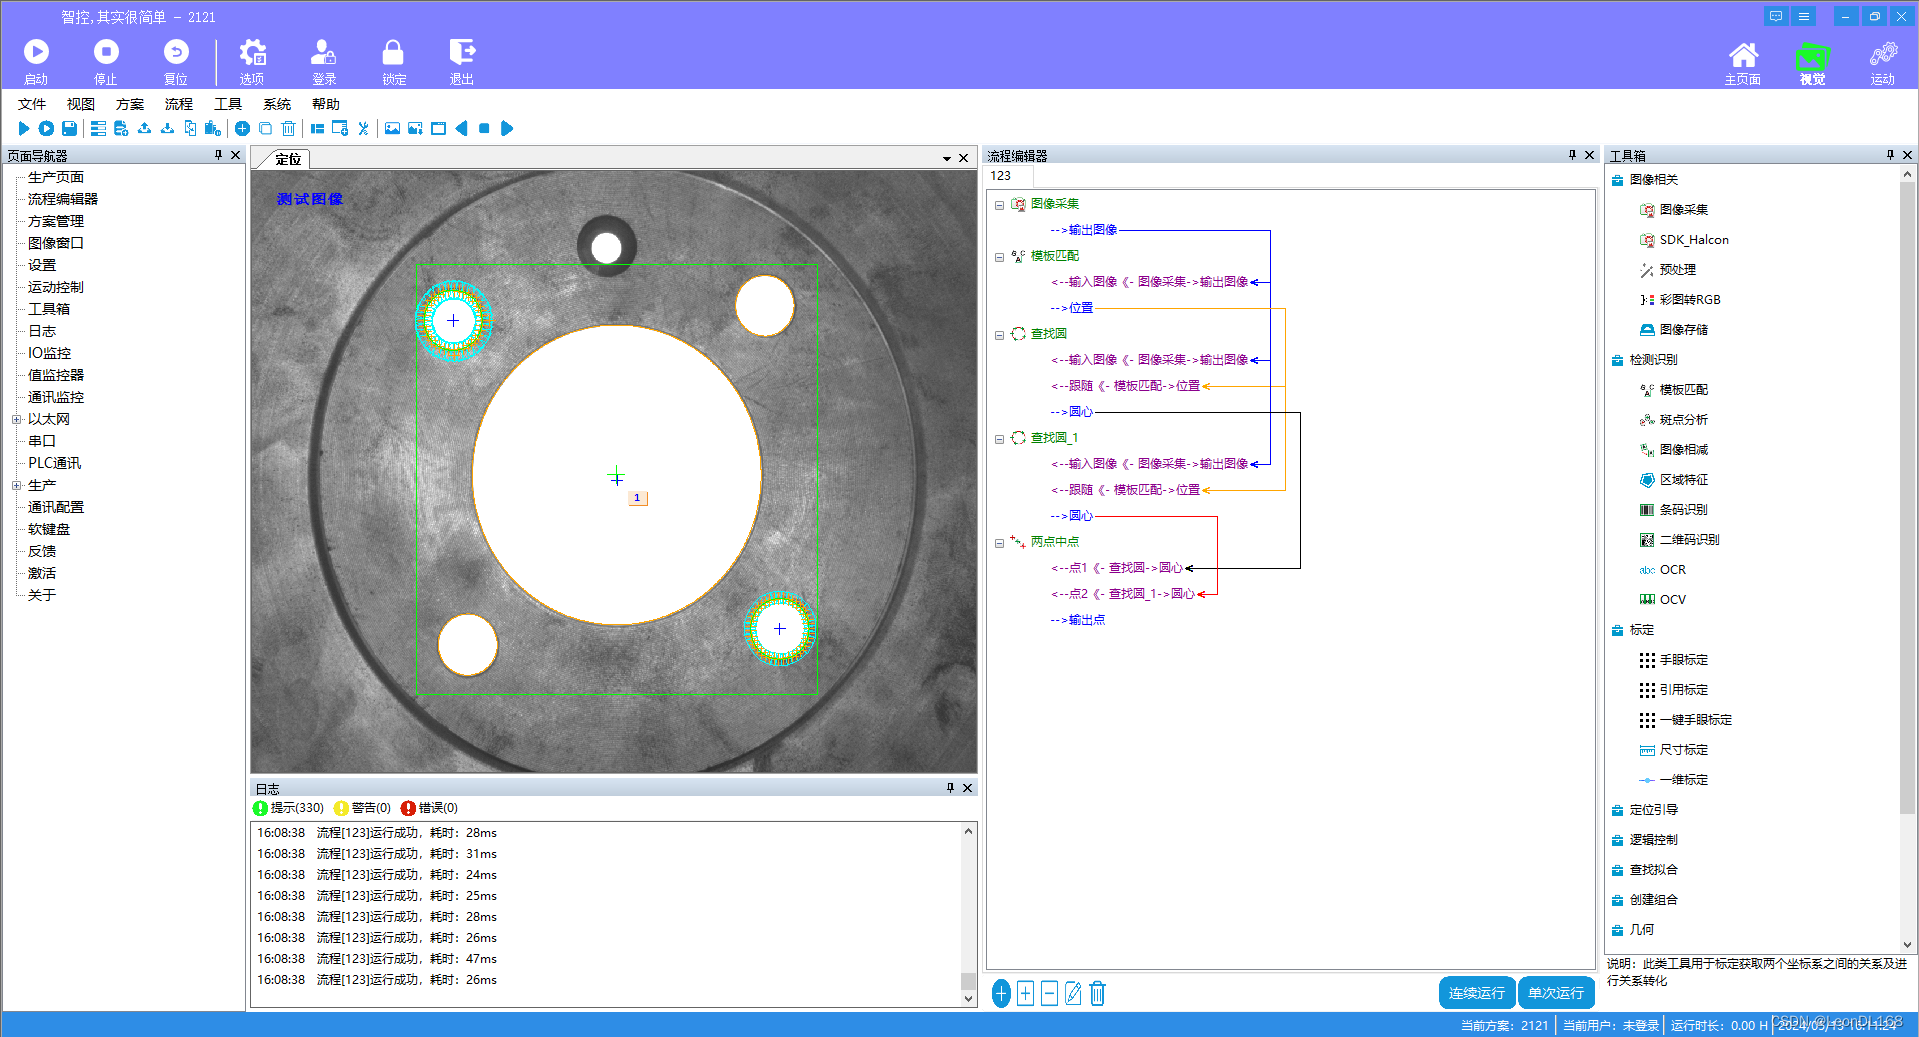Collapse the 查找圆_1 flow node
This screenshot has height=1037, width=1919.
click(x=999, y=439)
